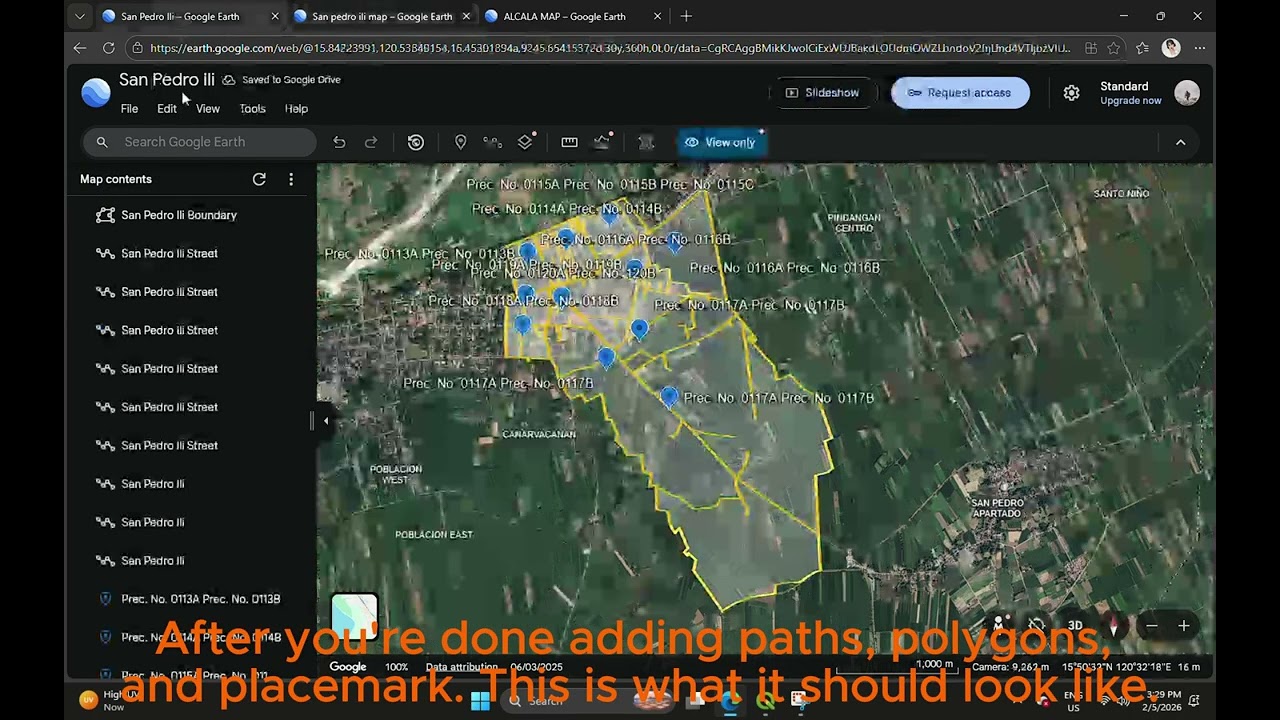Screen dimensions: 1280x720
Task: Open Map contents more options menu
Action: coord(291,179)
